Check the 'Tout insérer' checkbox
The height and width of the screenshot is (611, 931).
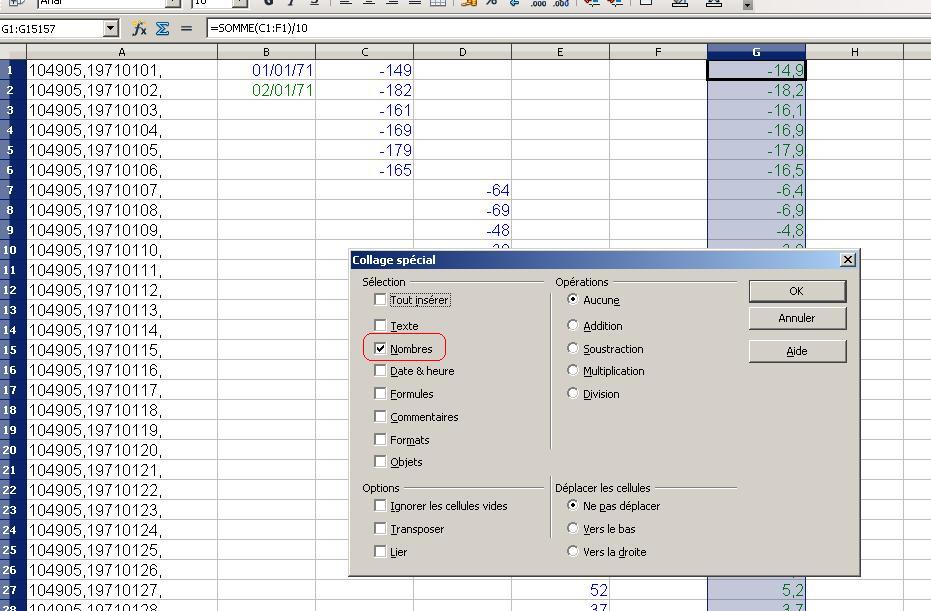(x=380, y=299)
